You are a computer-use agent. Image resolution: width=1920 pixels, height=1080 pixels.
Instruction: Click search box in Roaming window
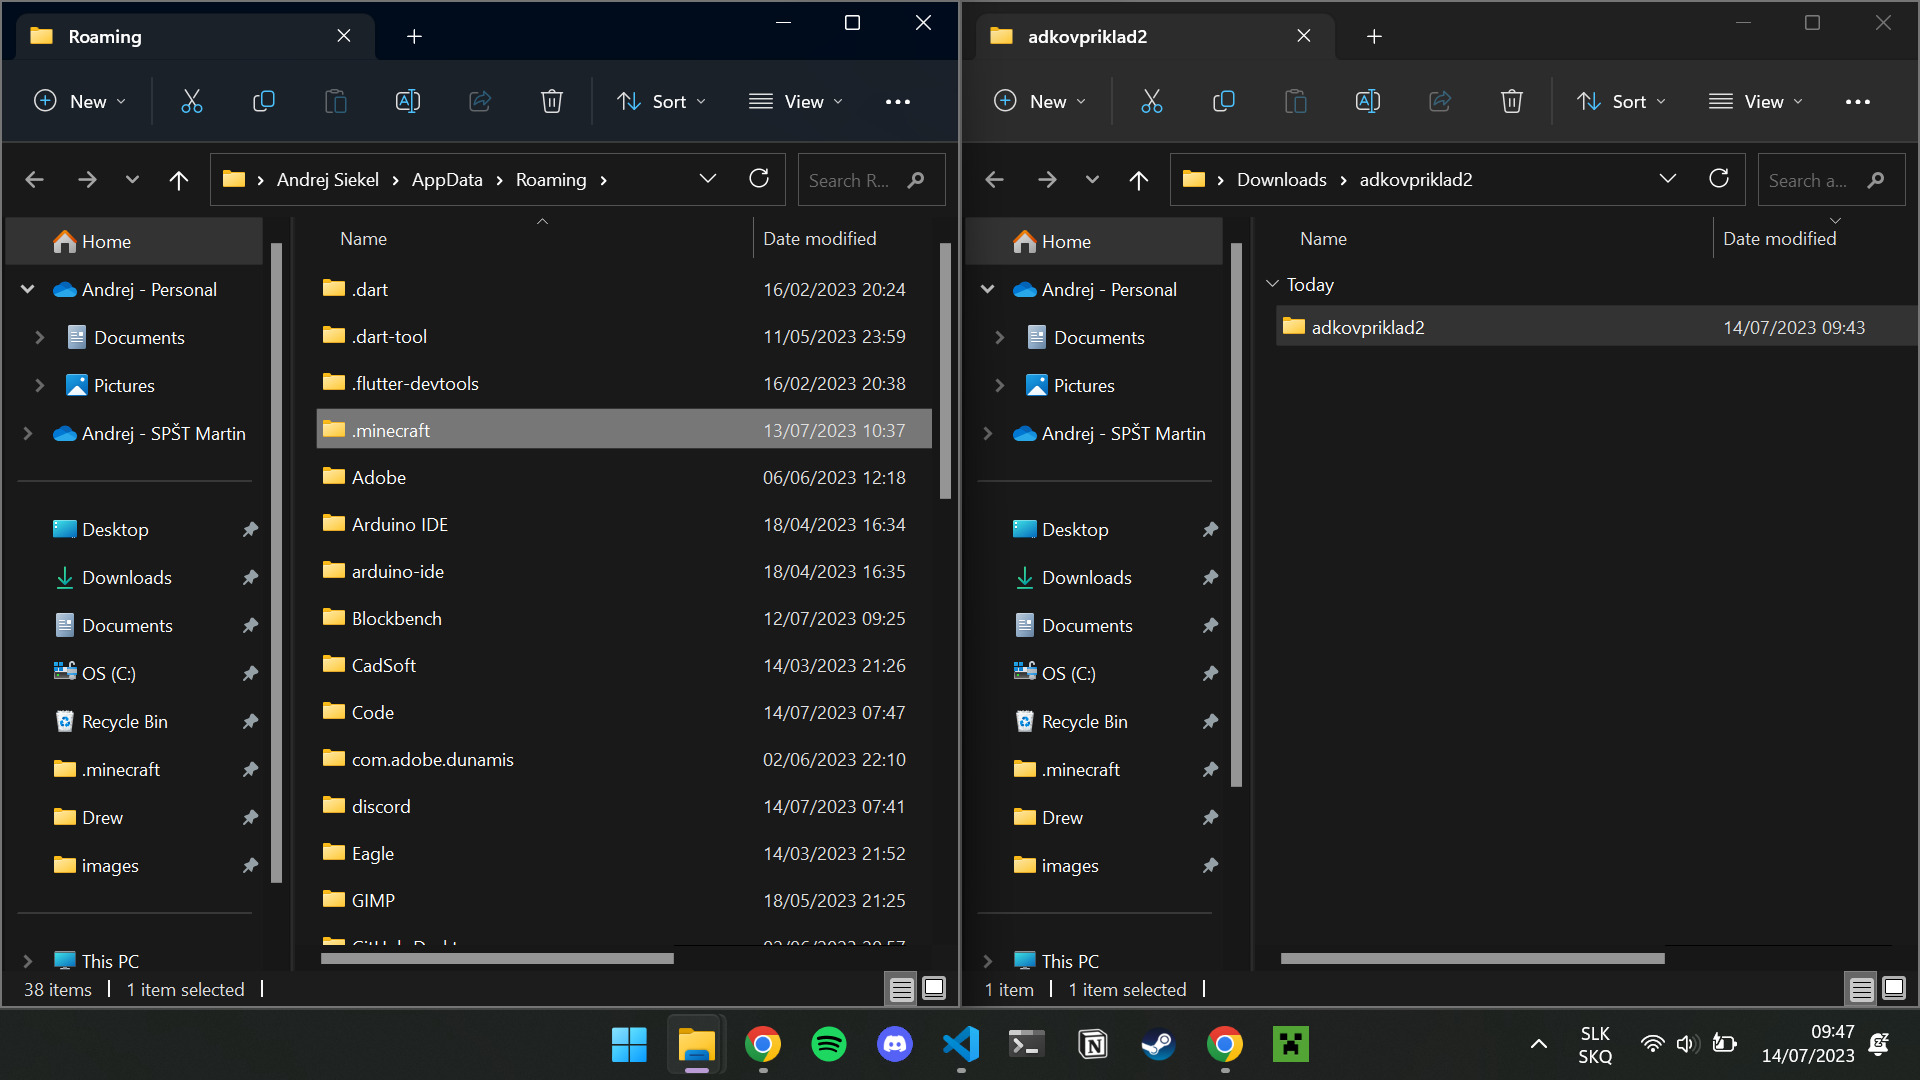pos(871,180)
